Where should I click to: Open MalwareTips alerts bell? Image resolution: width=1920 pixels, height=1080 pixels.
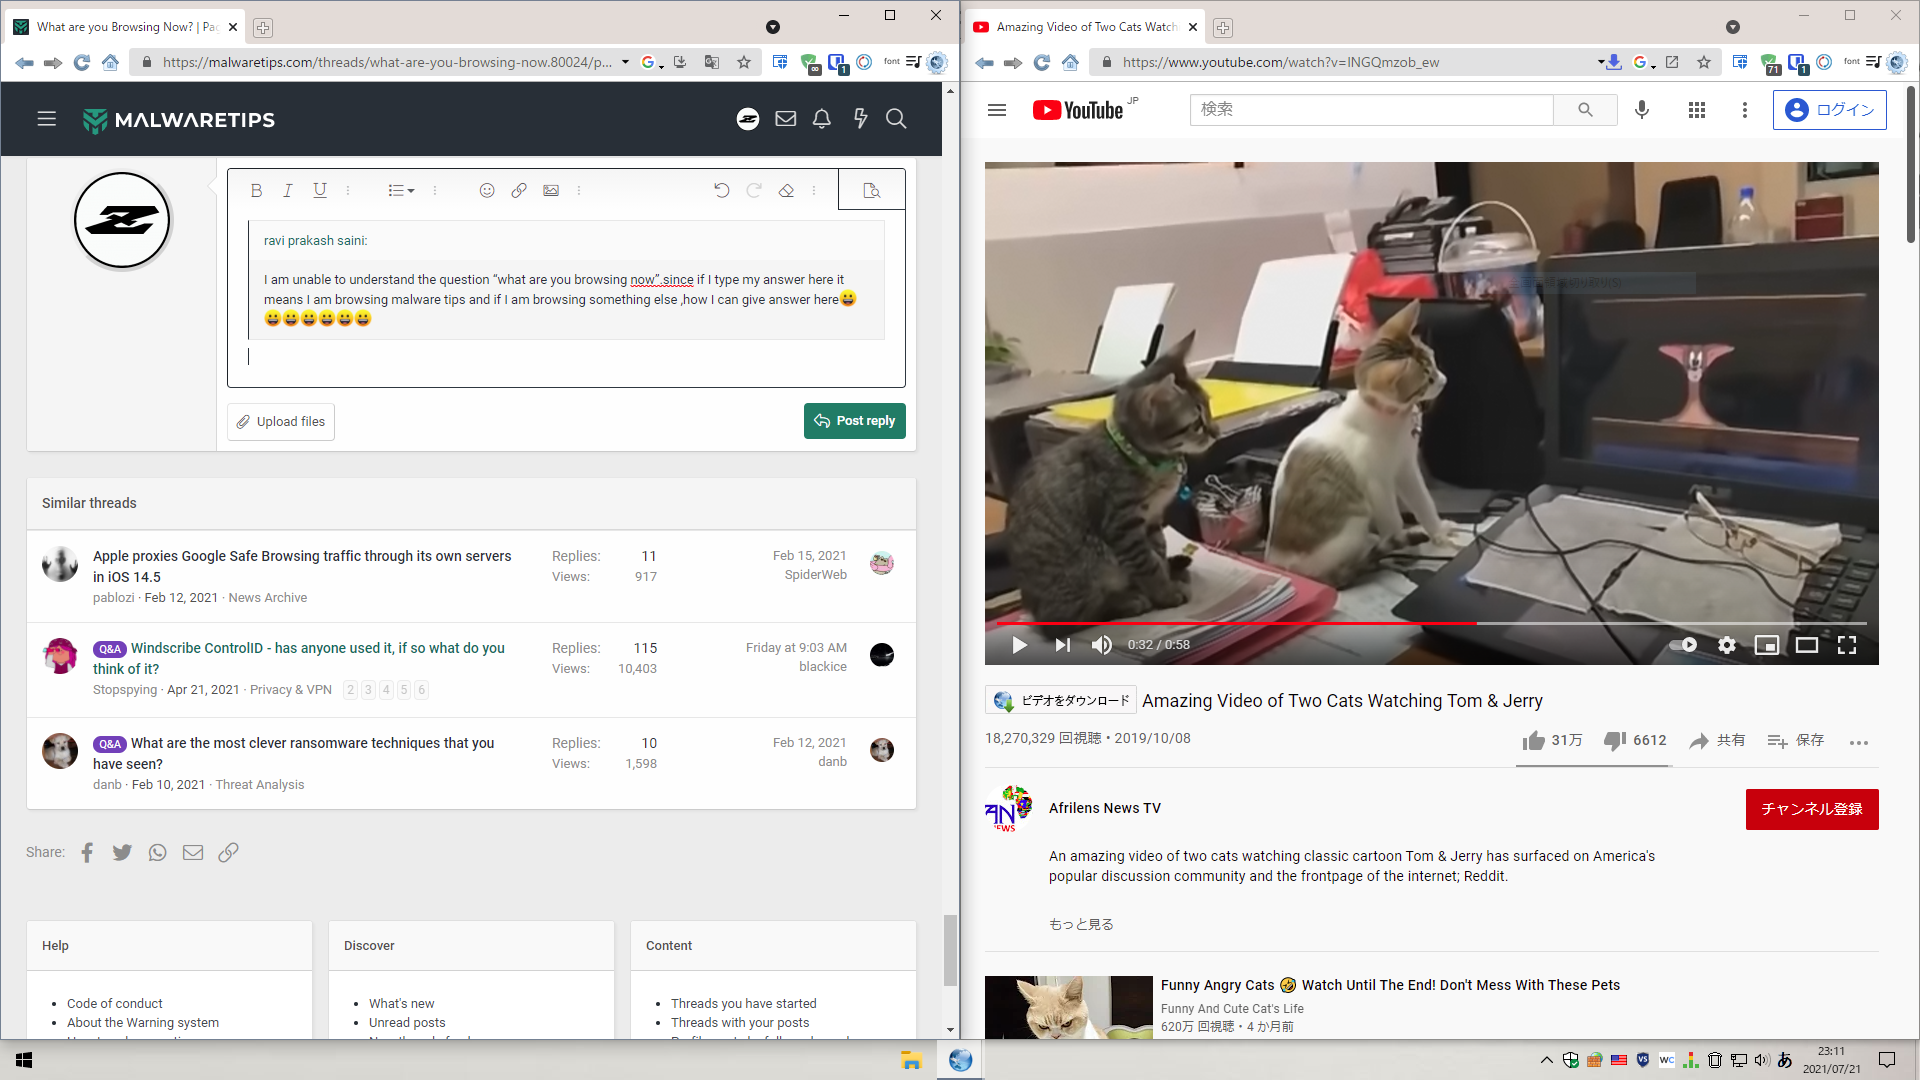(822, 119)
